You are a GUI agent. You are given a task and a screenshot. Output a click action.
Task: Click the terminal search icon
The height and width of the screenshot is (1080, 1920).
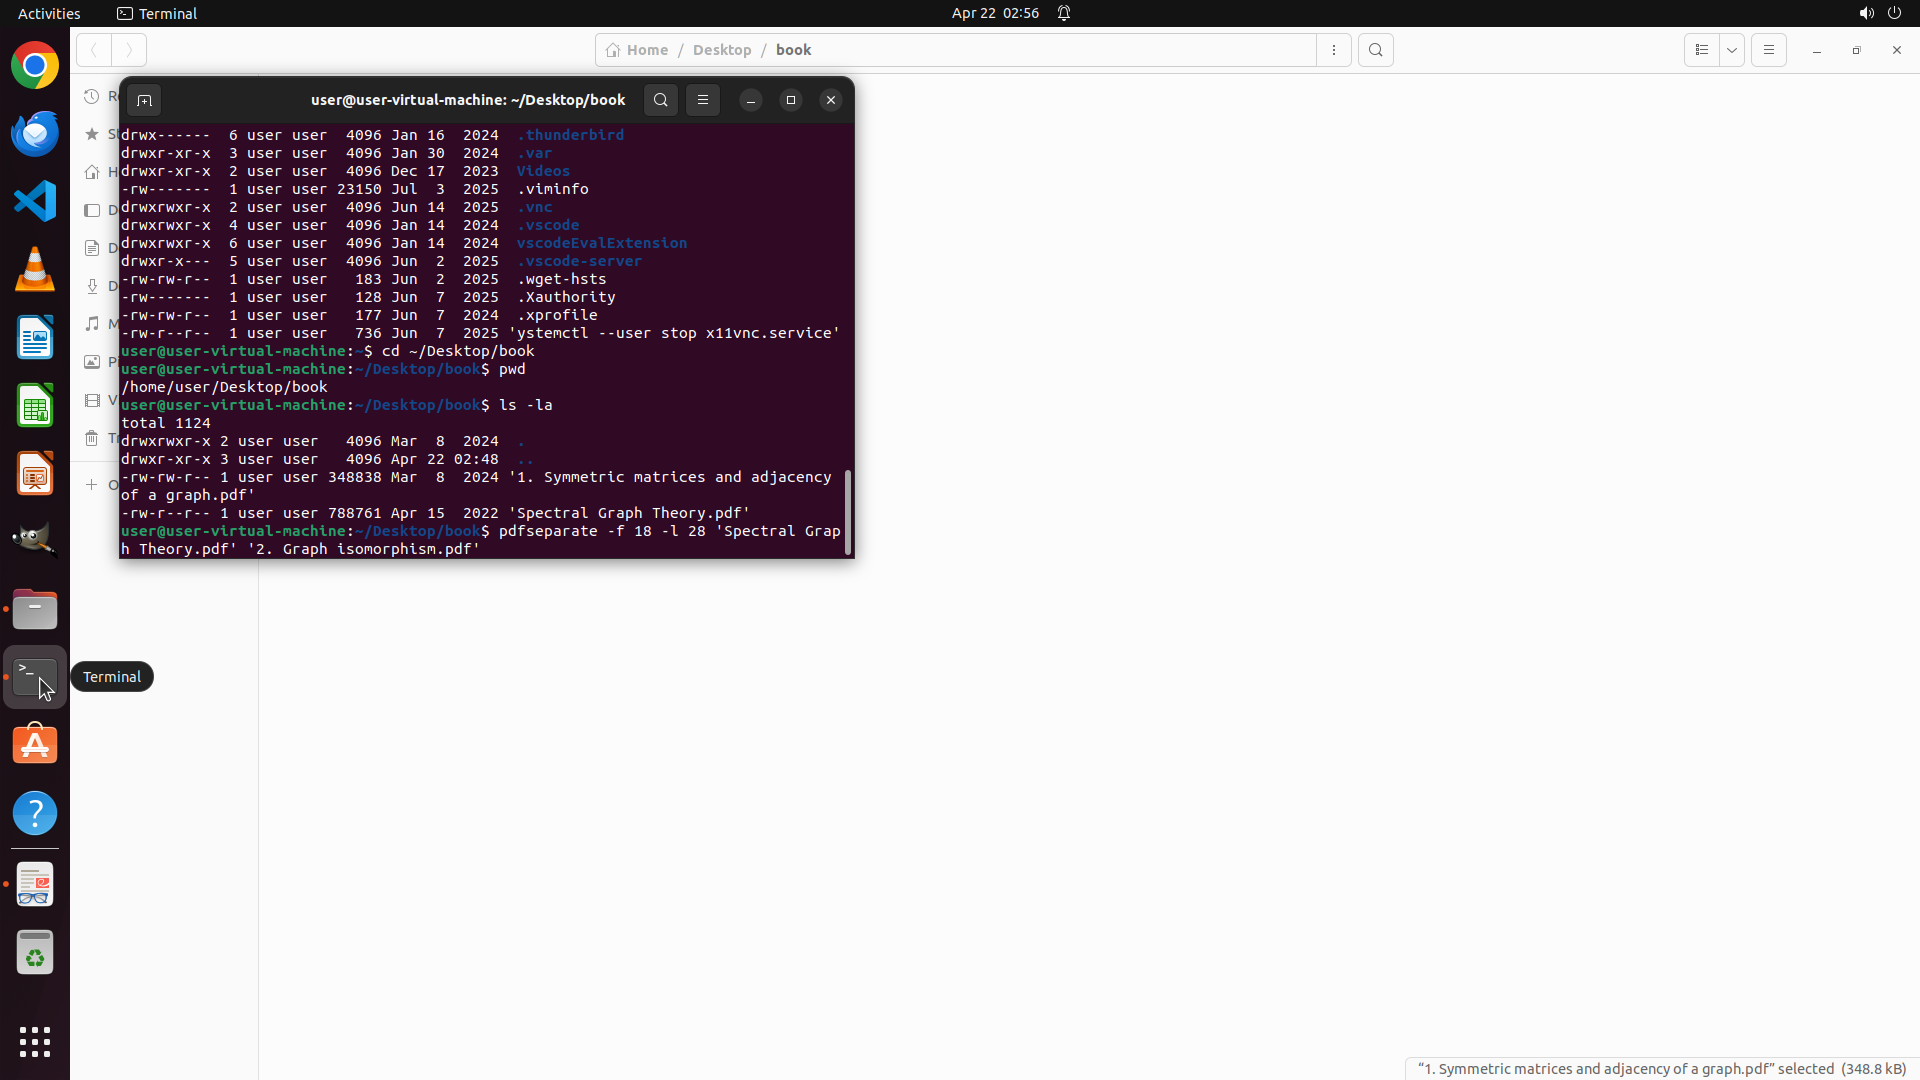pos(660,100)
